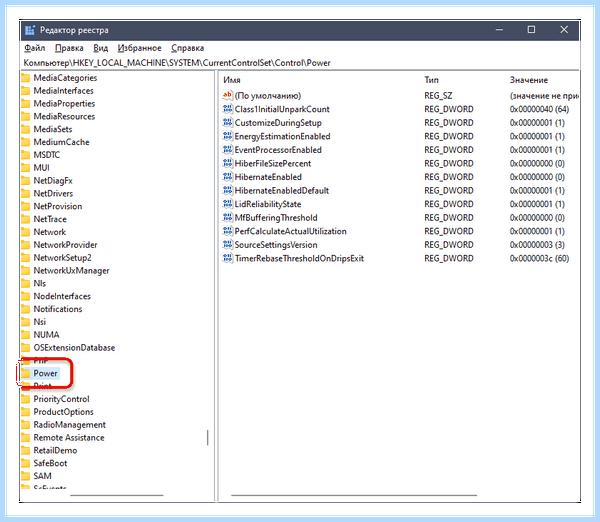The image size is (600, 522).
Task: Select the NodeInterfaces key
Action: (62, 296)
